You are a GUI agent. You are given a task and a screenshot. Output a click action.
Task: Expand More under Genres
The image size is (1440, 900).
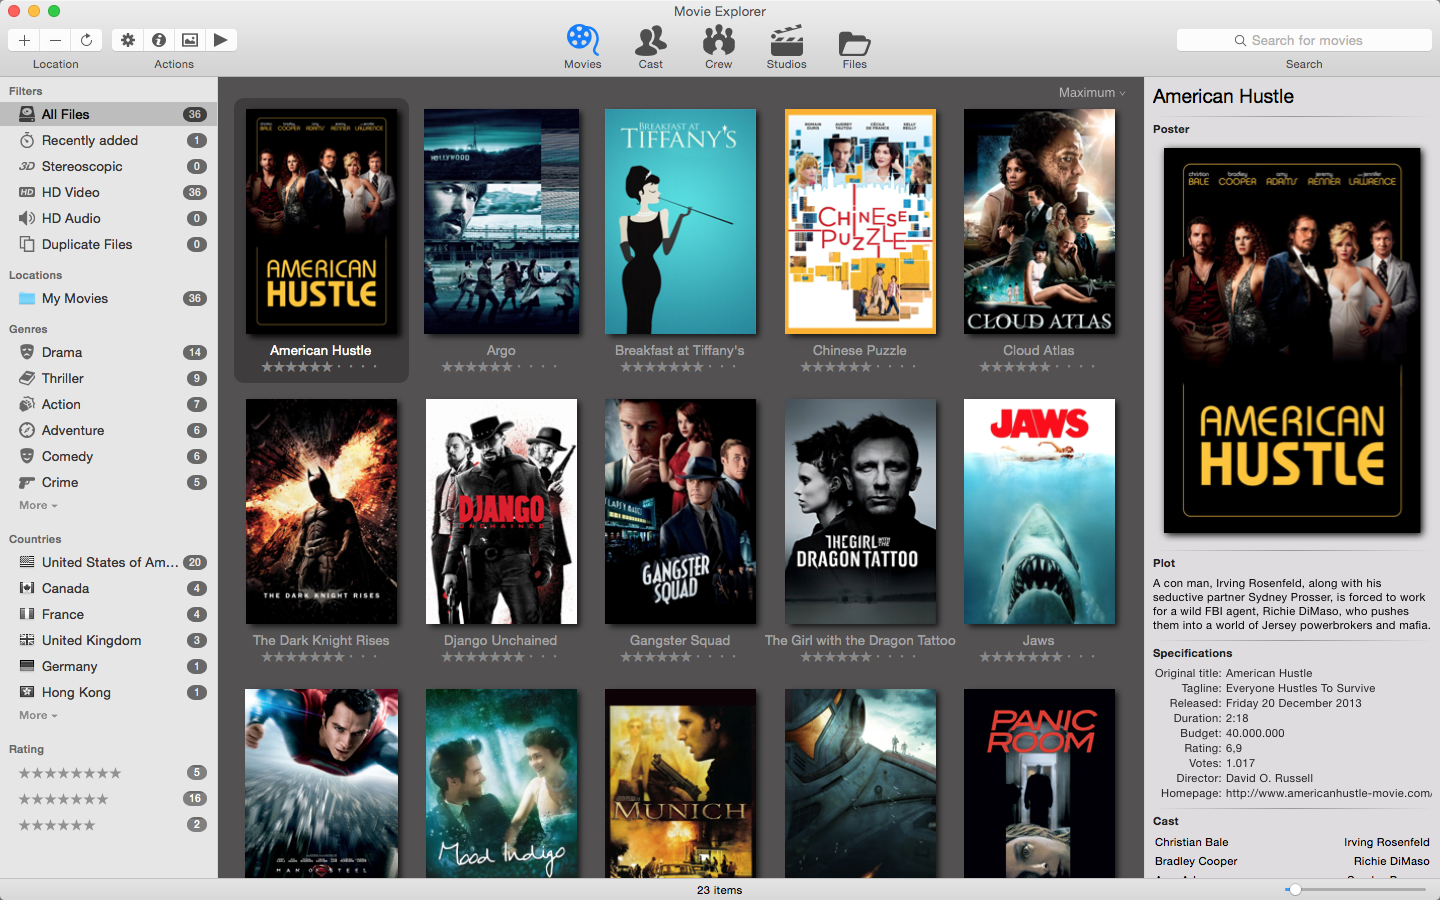[38, 506]
